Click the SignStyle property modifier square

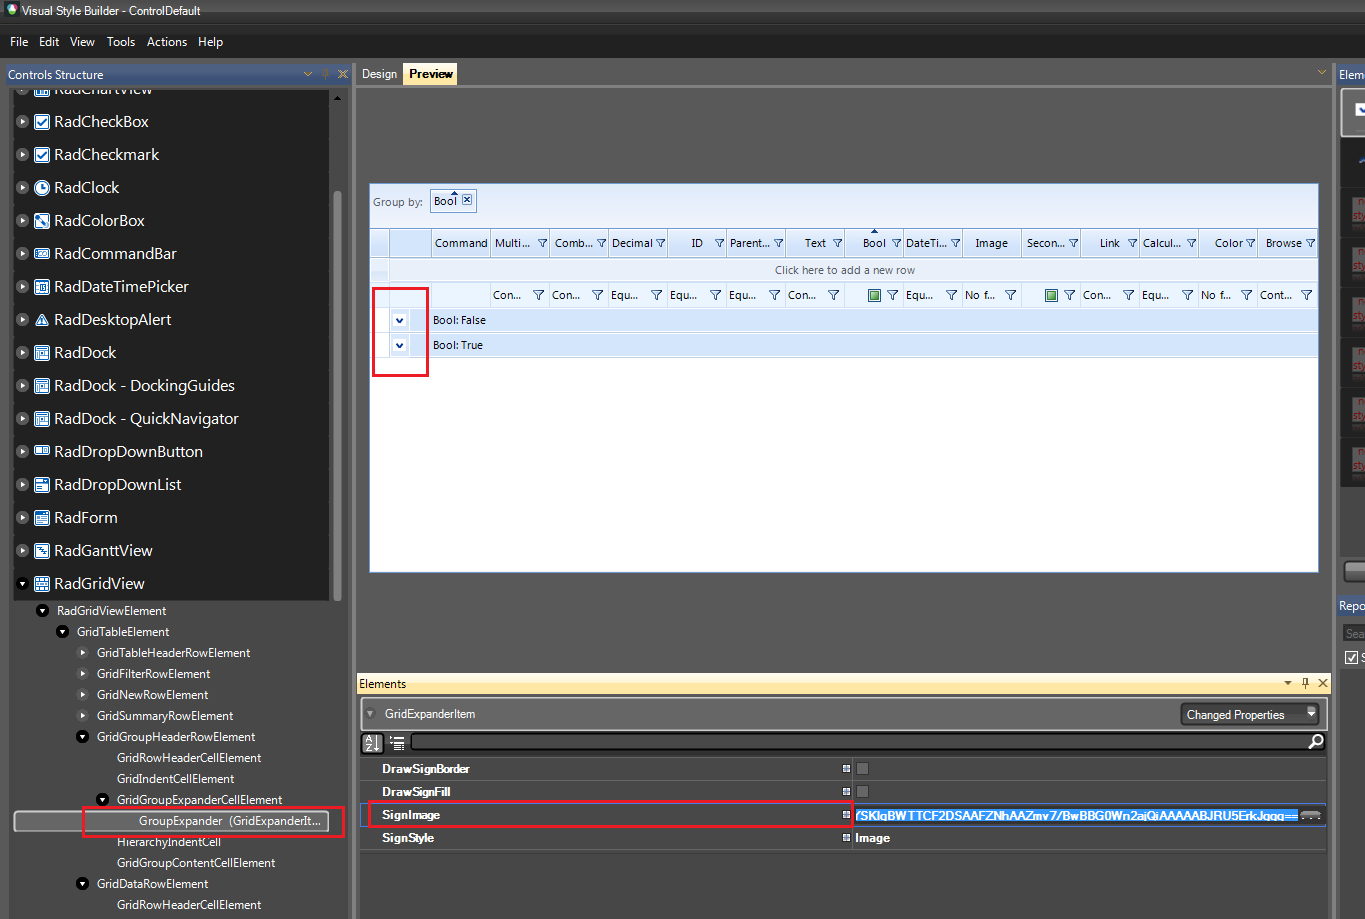[x=846, y=838]
